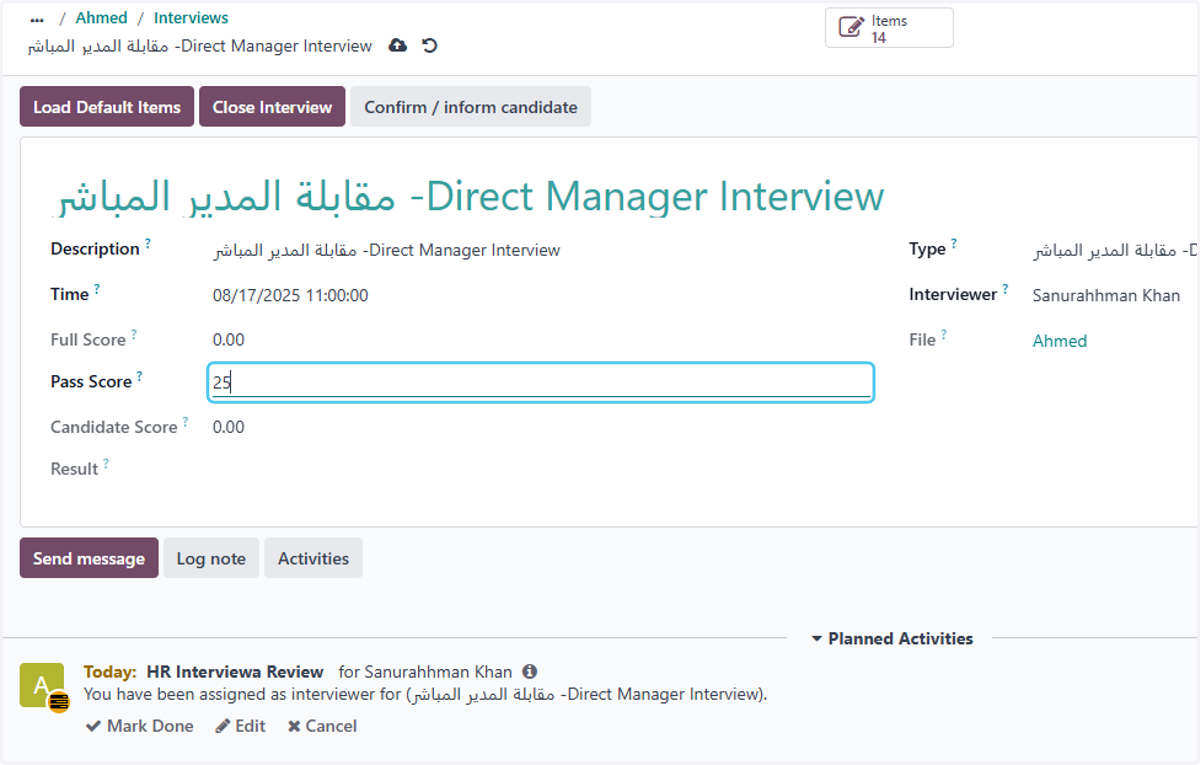Click the cloud upload save icon
The height and width of the screenshot is (765, 1200).
click(x=397, y=46)
